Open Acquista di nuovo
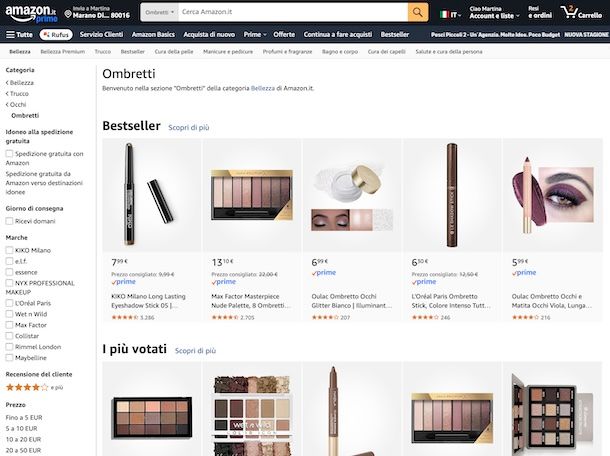The width and height of the screenshot is (610, 456). coord(209,35)
